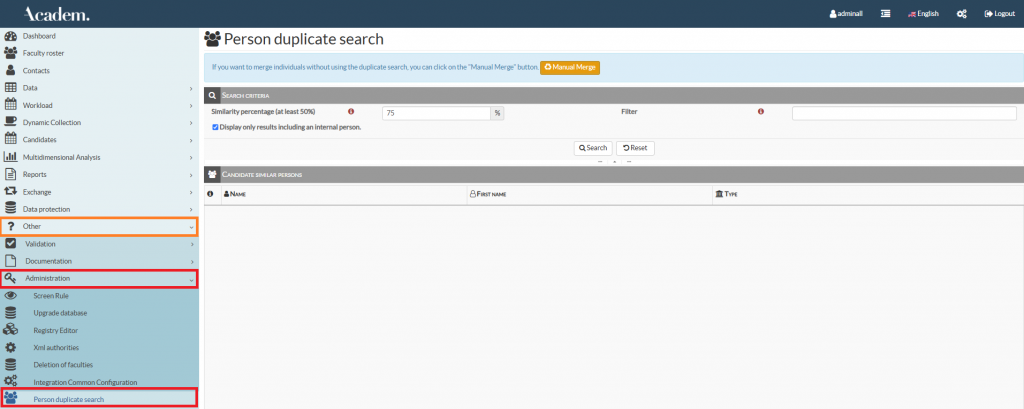Open the settings gears icon in header
Screen dimensions: 1024x409
pyautogui.click(x=962, y=14)
